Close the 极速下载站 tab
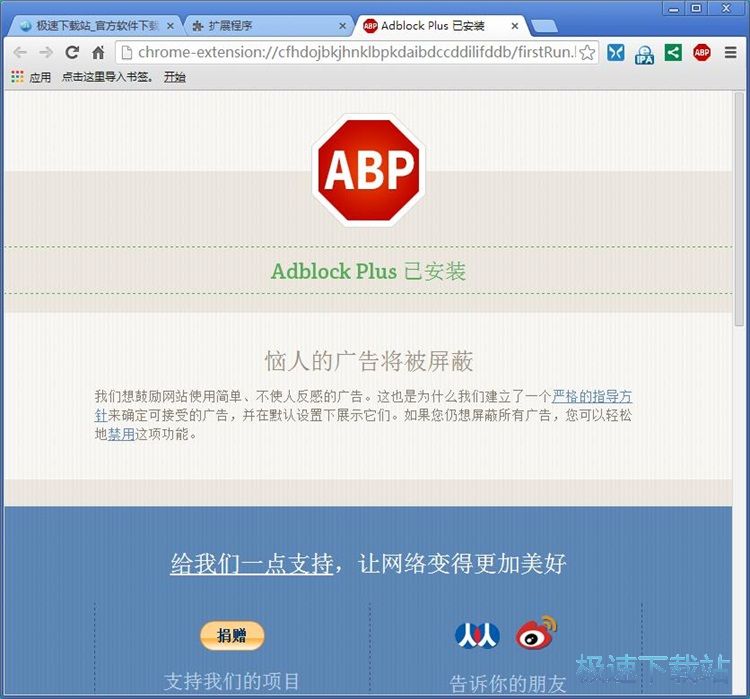The height and width of the screenshot is (699, 750). pyautogui.click(x=170, y=26)
